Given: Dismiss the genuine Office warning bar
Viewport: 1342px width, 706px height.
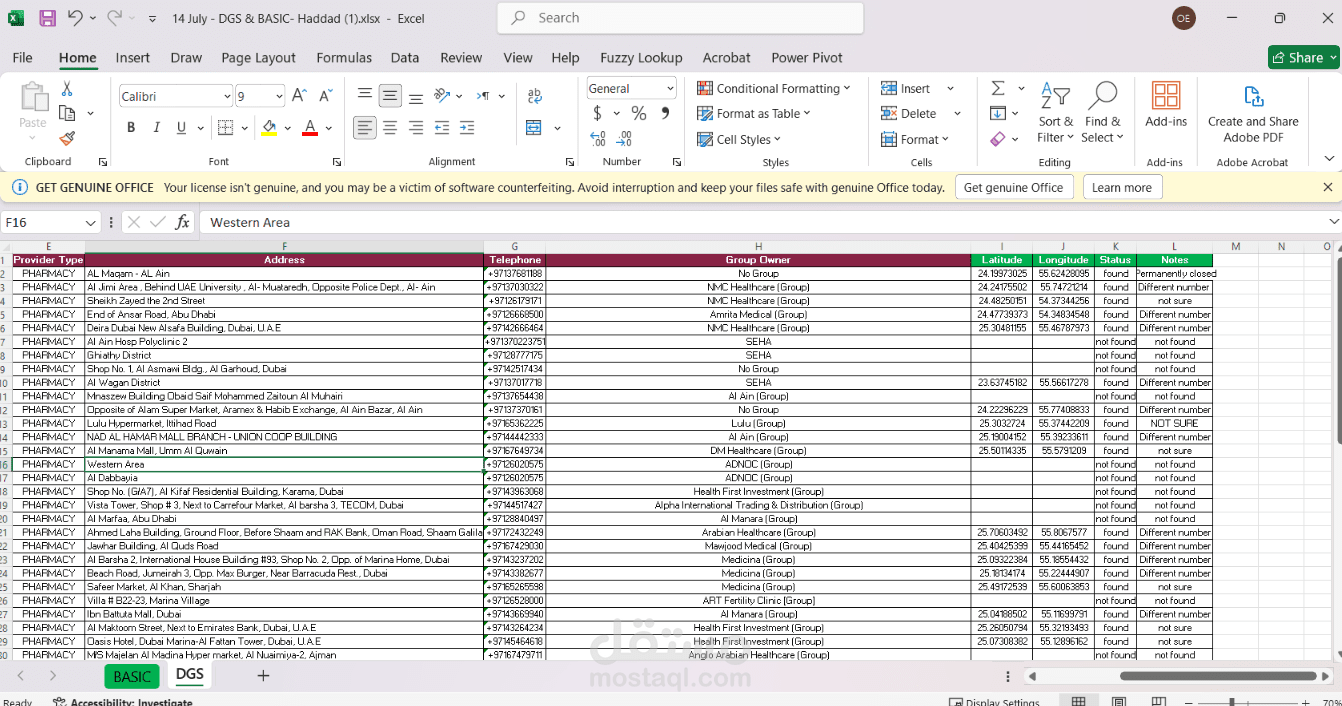Looking at the screenshot, I should (1328, 187).
